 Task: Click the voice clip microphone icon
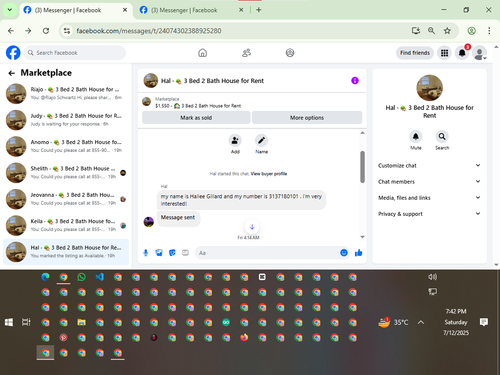(x=146, y=253)
